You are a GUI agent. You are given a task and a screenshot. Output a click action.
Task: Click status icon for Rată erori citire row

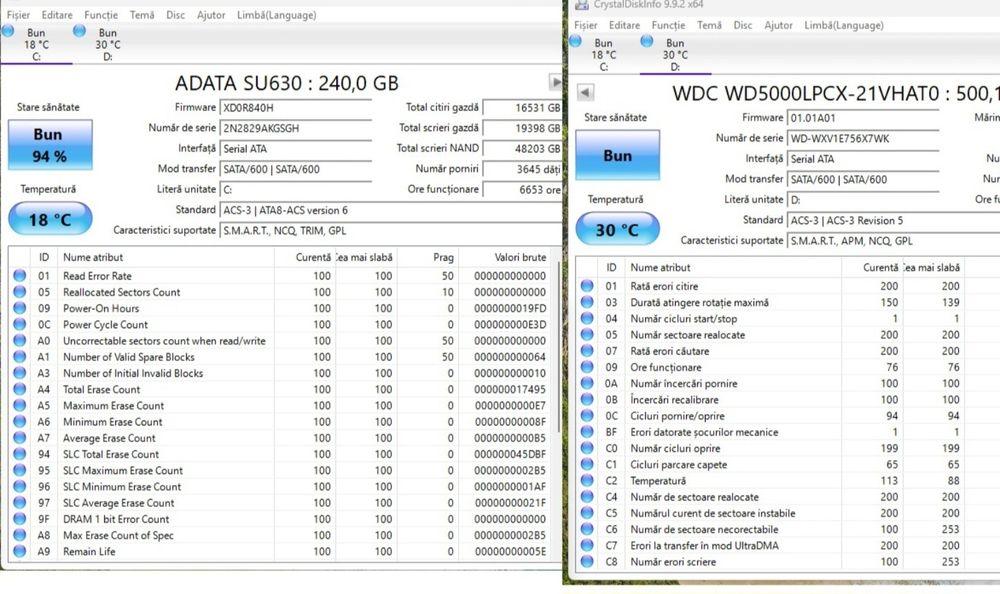pyautogui.click(x=587, y=286)
